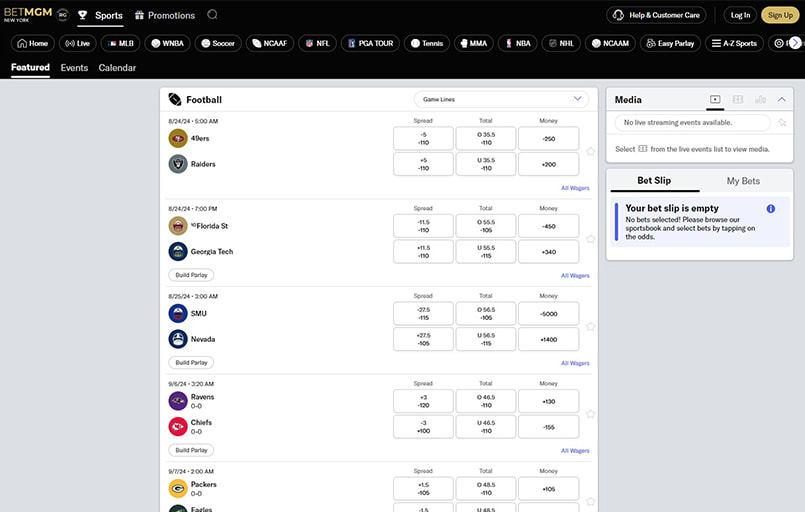
Task: Open All Wagers for Ravens vs Chiefs
Action: (x=575, y=450)
